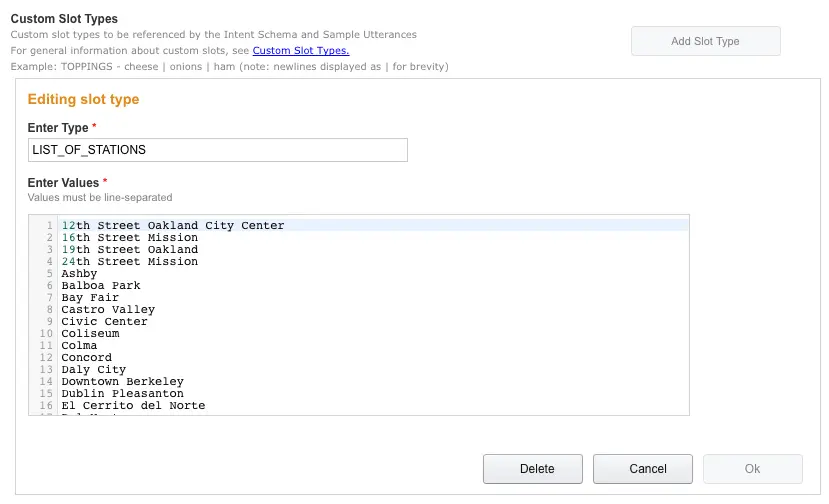Image resolution: width=829 pixels, height=504 pixels.
Task: Select the Downtown Berkeley line
Action: pyautogui.click(x=122, y=382)
